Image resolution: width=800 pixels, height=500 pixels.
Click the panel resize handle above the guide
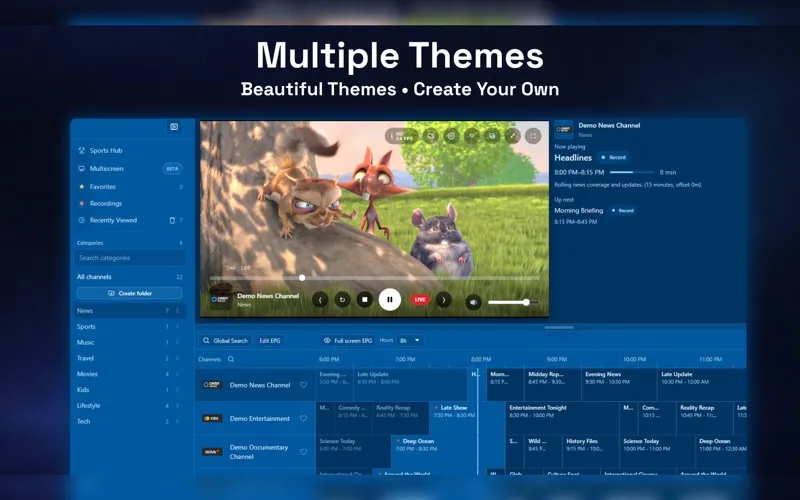click(x=559, y=328)
